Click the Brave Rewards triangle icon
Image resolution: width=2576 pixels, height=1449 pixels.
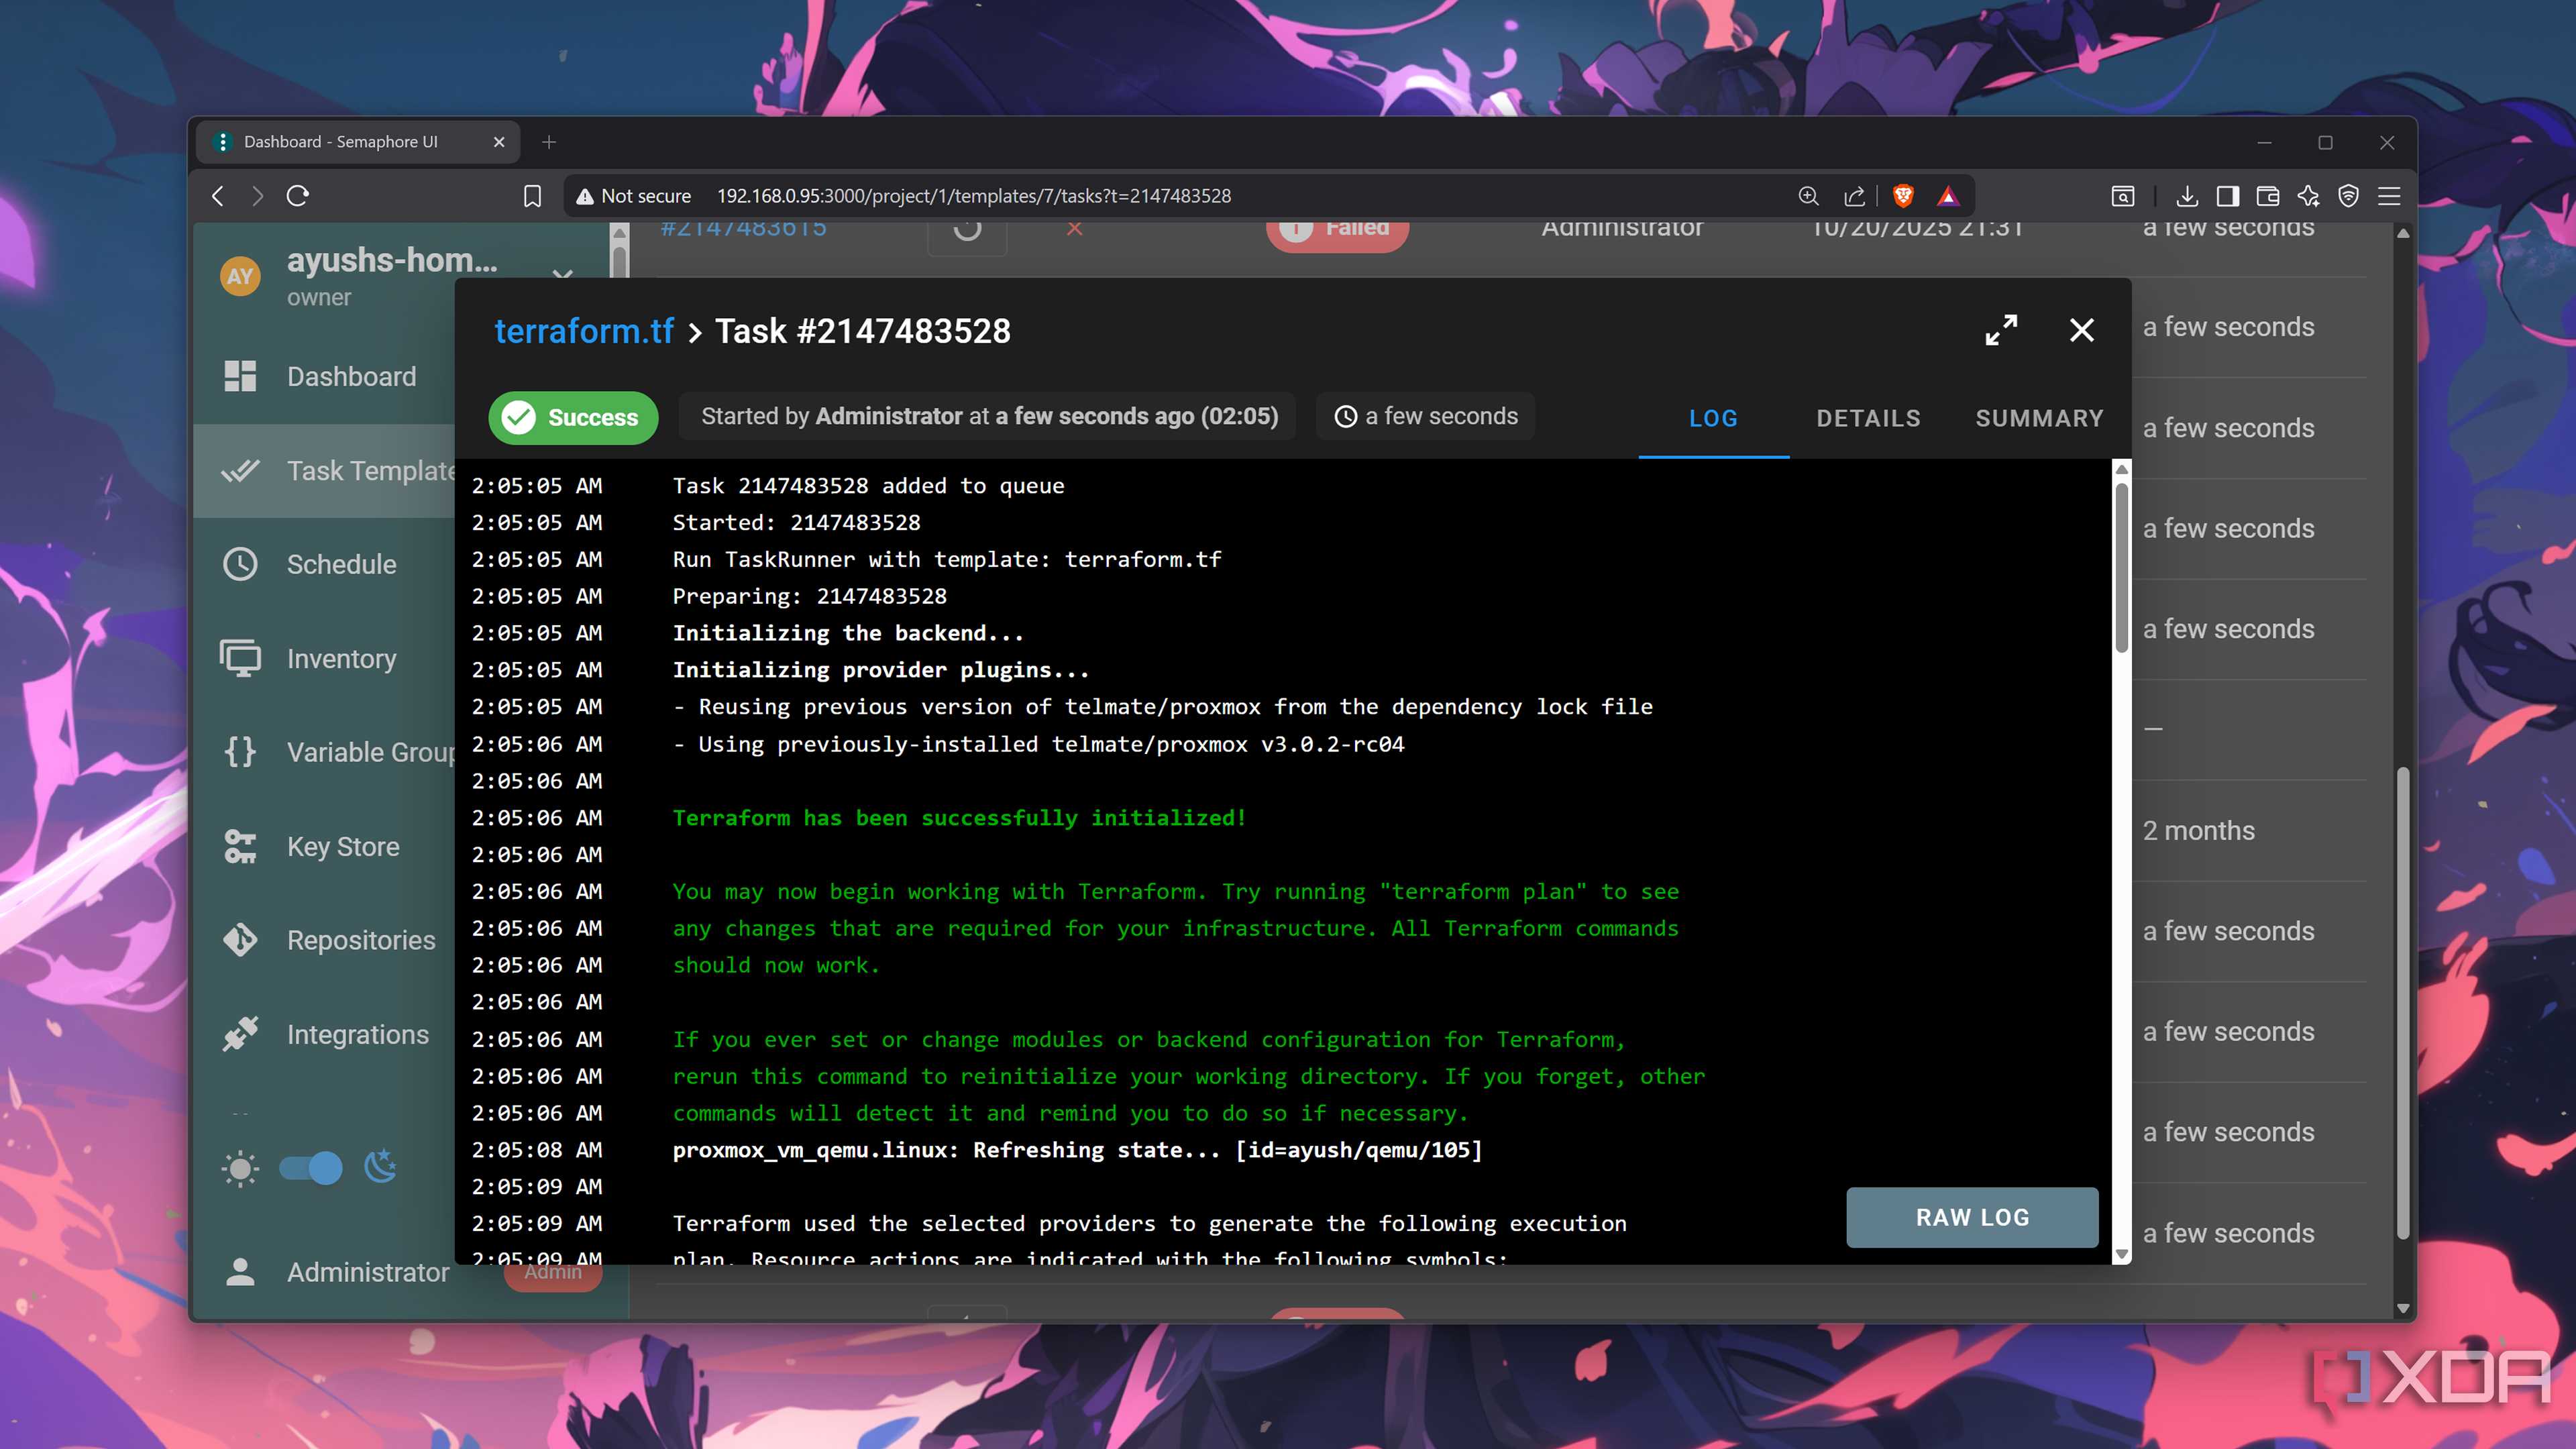(x=1948, y=196)
